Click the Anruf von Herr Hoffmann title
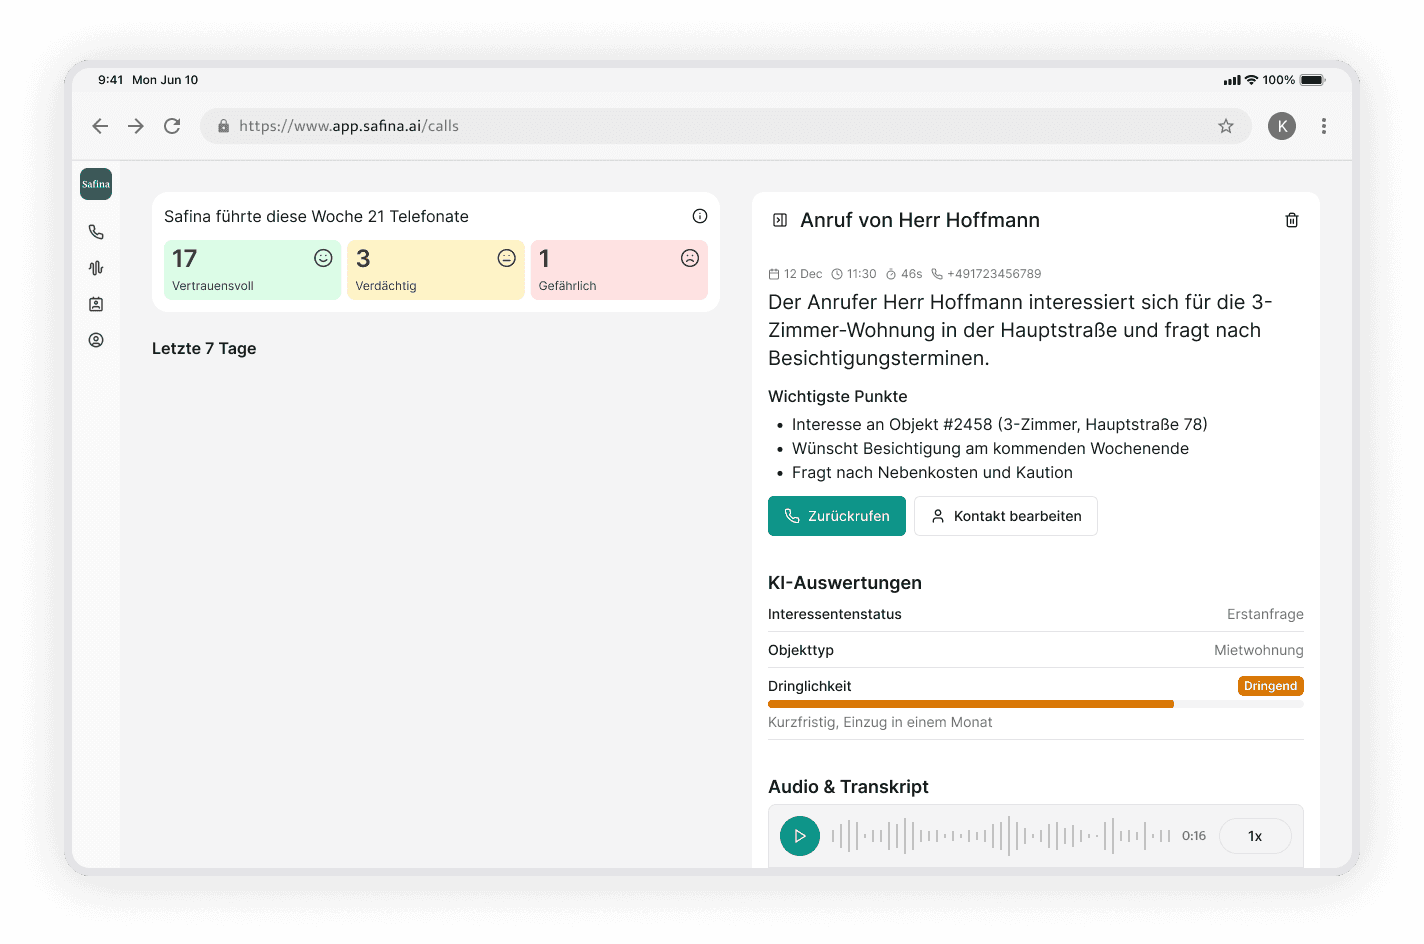1424x944 pixels. 920,220
